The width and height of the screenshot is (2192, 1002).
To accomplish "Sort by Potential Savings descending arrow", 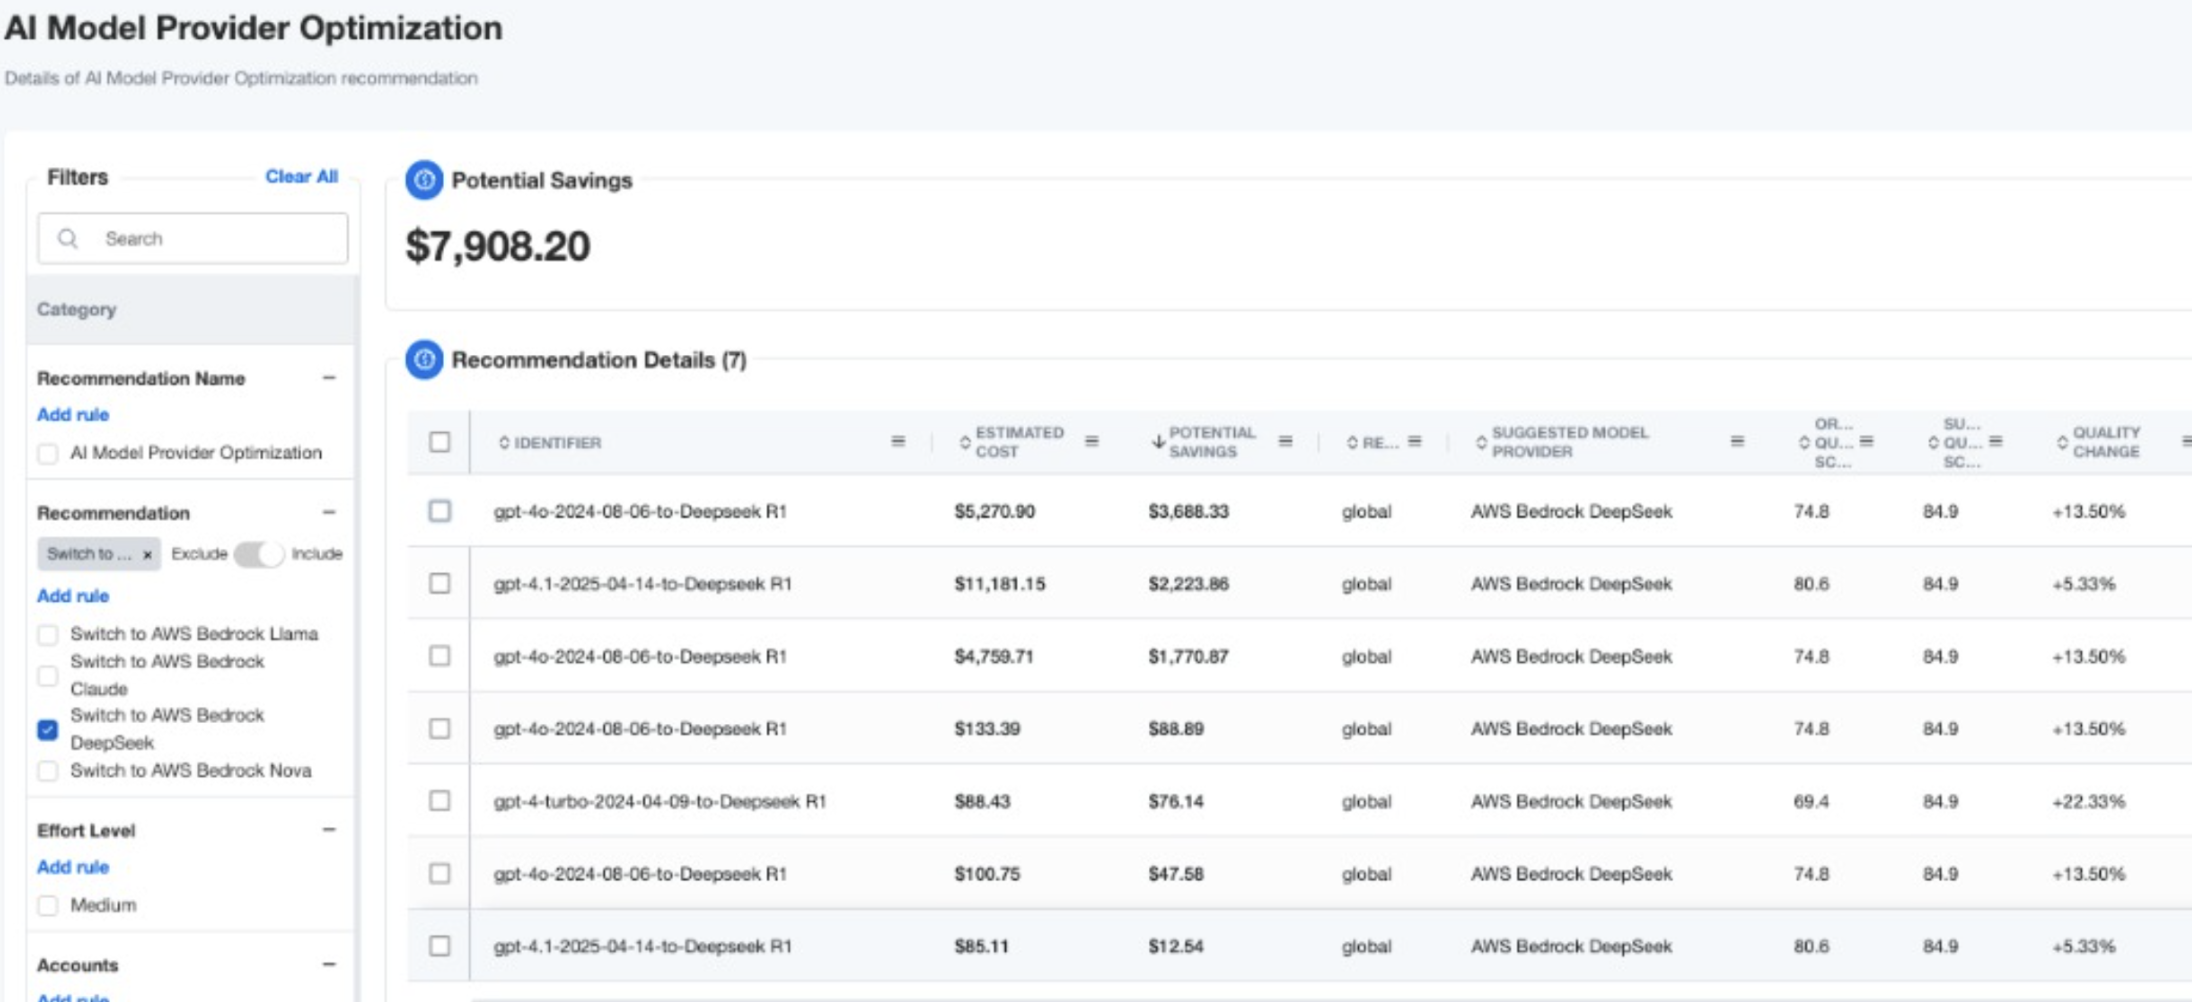I will point(1158,442).
